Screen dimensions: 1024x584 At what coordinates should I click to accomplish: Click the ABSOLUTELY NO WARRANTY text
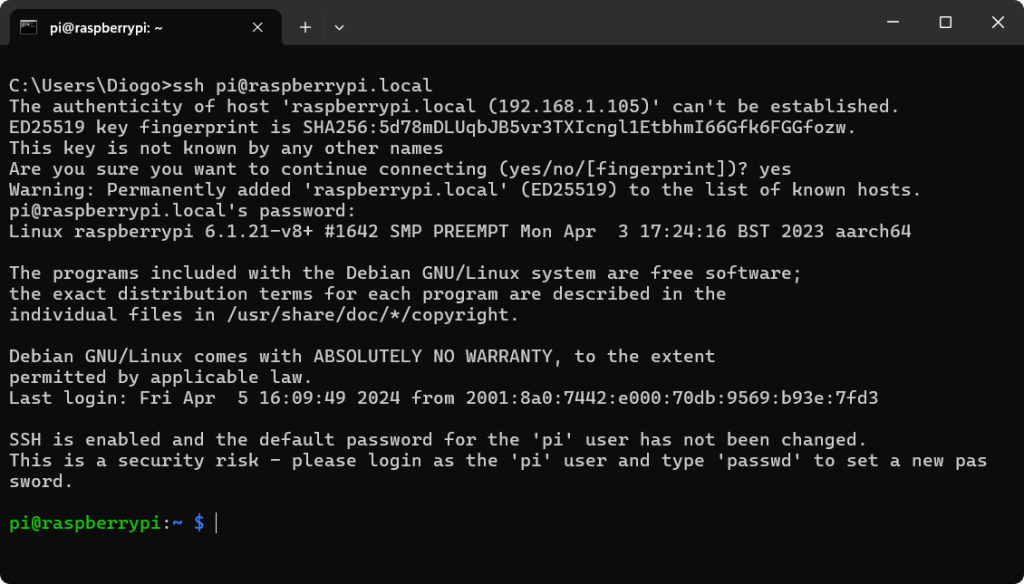(433, 356)
